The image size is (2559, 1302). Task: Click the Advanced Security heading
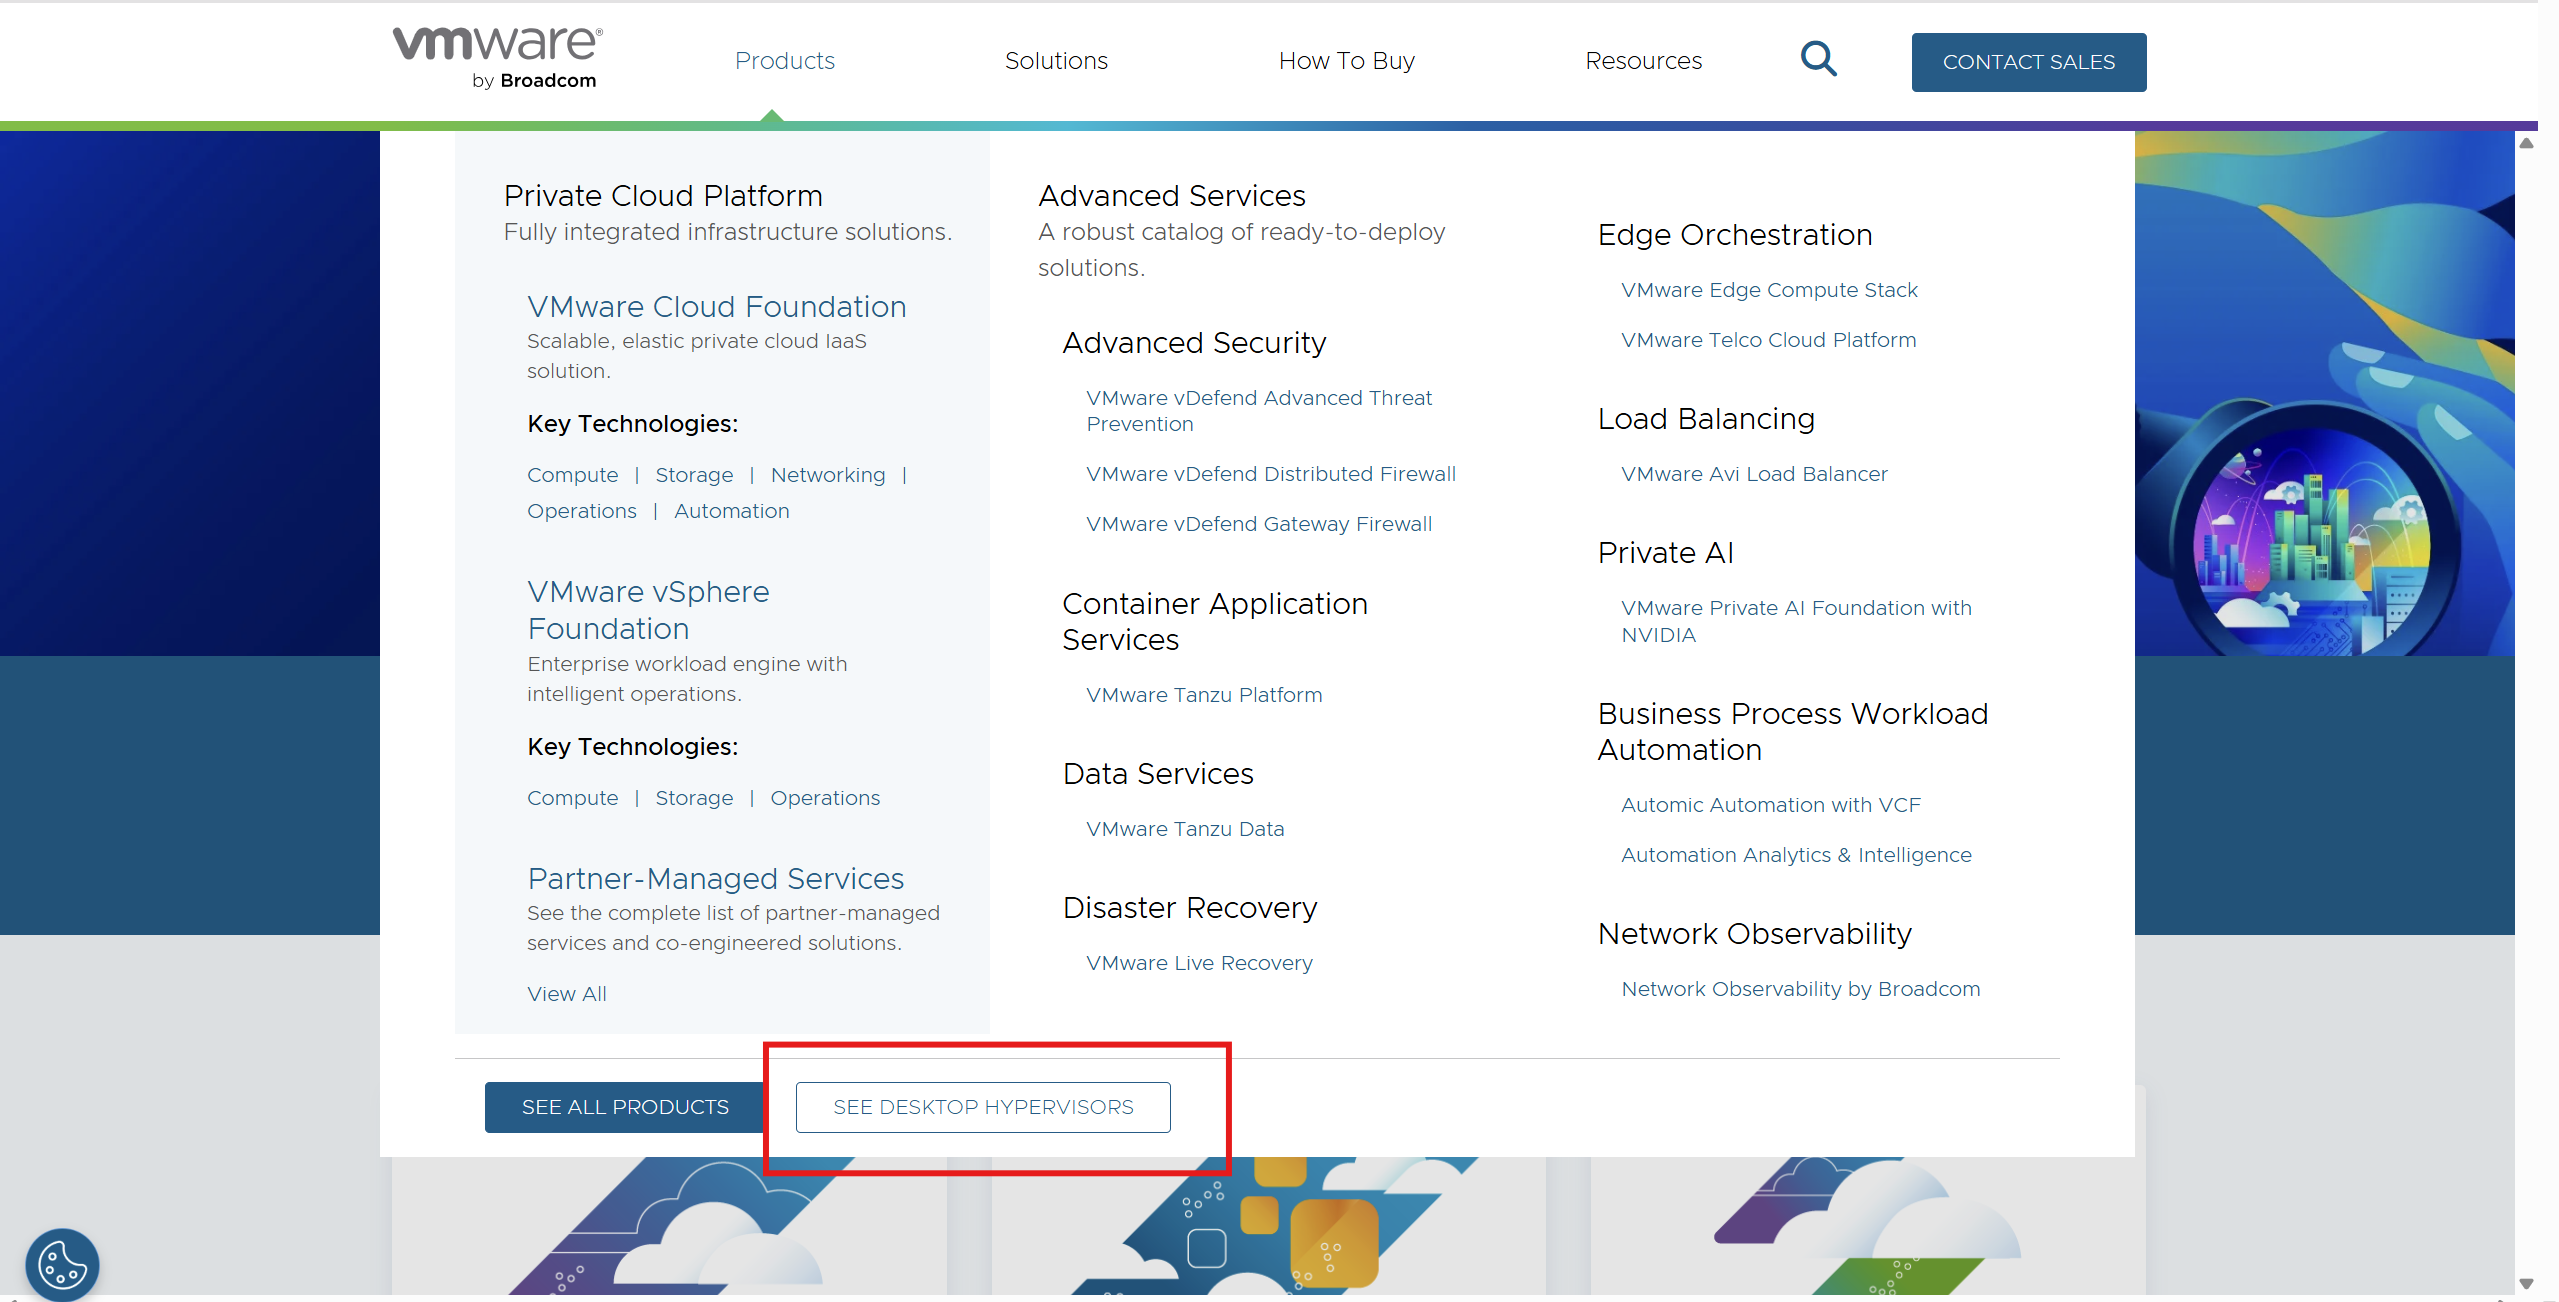tap(1194, 343)
